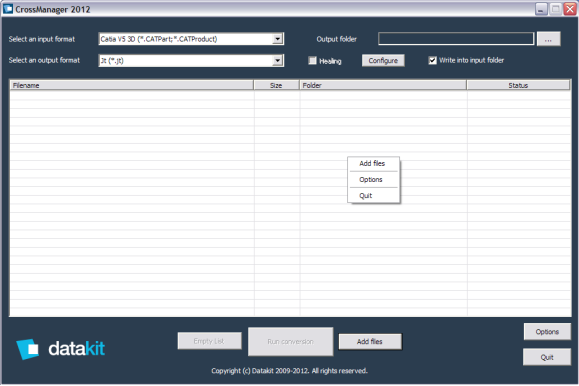
Task: Select the Catia V5 3D input format box
Action: tap(191, 39)
